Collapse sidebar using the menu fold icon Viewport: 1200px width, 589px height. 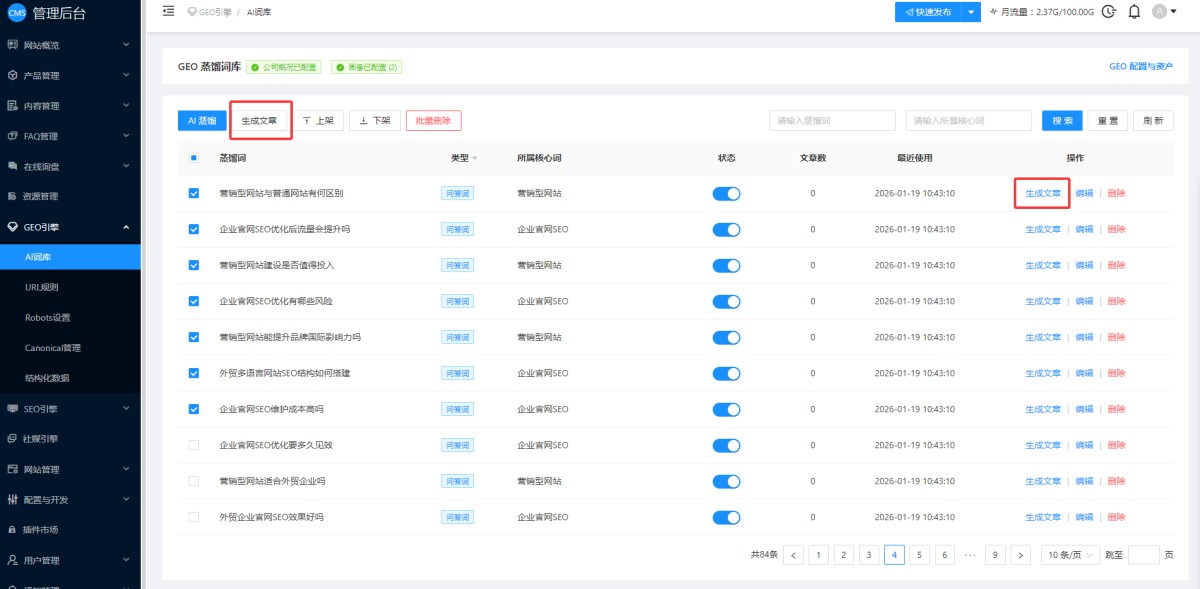(168, 11)
